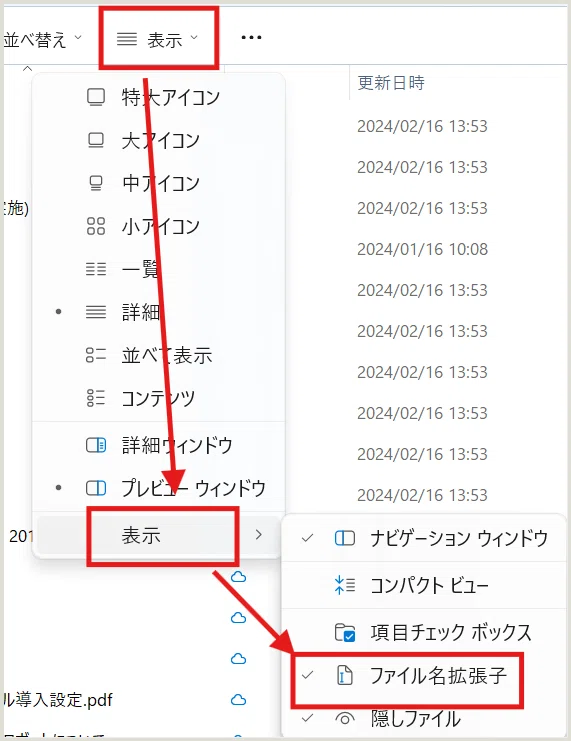Click the 詳細ウィンドウ pane icon

pyautogui.click(x=96, y=445)
